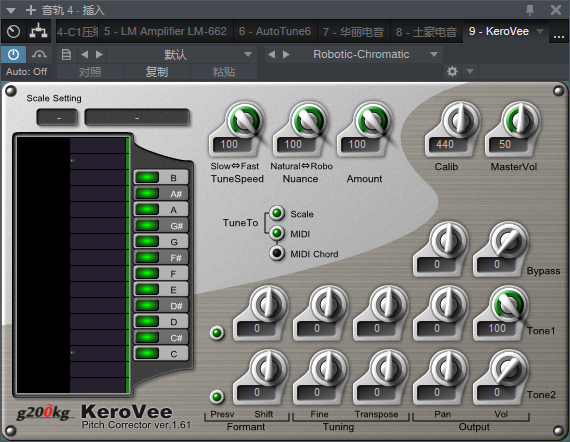
Task: Open the 默认 preset dropdown
Action: [x=248, y=55]
